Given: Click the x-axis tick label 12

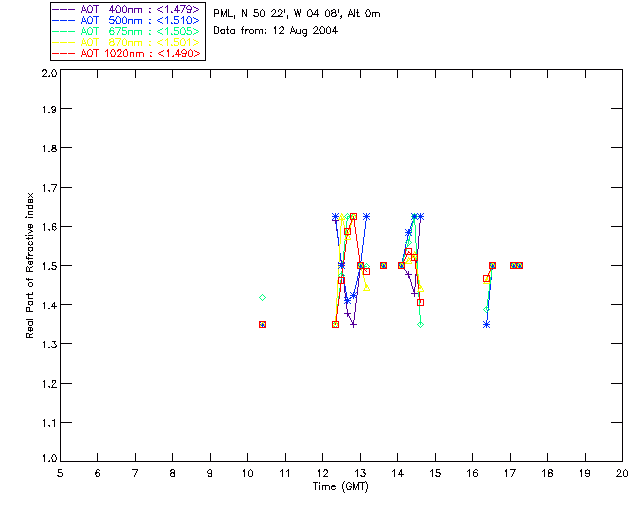Looking at the screenshot, I should click(322, 473).
